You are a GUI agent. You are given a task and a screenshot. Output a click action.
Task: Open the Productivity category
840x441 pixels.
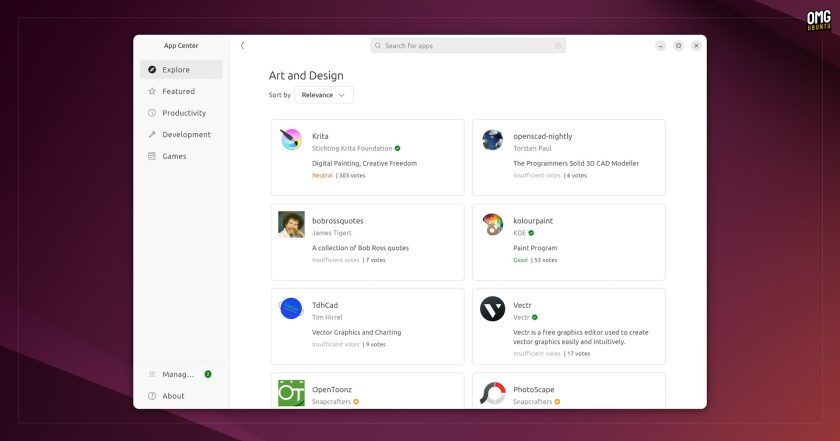(181, 113)
